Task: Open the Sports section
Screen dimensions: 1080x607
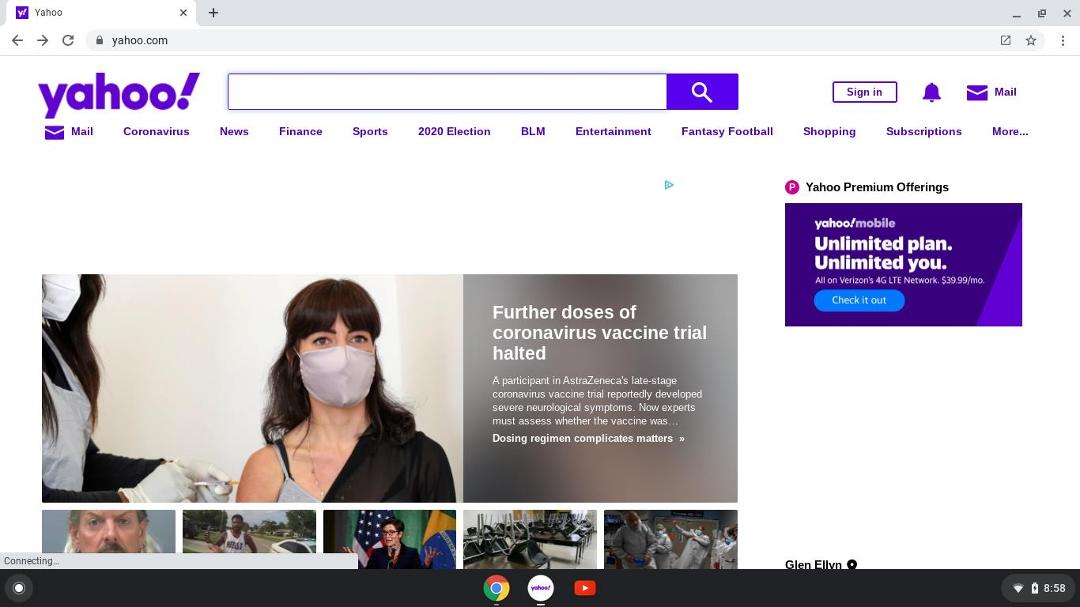Action: (x=370, y=132)
